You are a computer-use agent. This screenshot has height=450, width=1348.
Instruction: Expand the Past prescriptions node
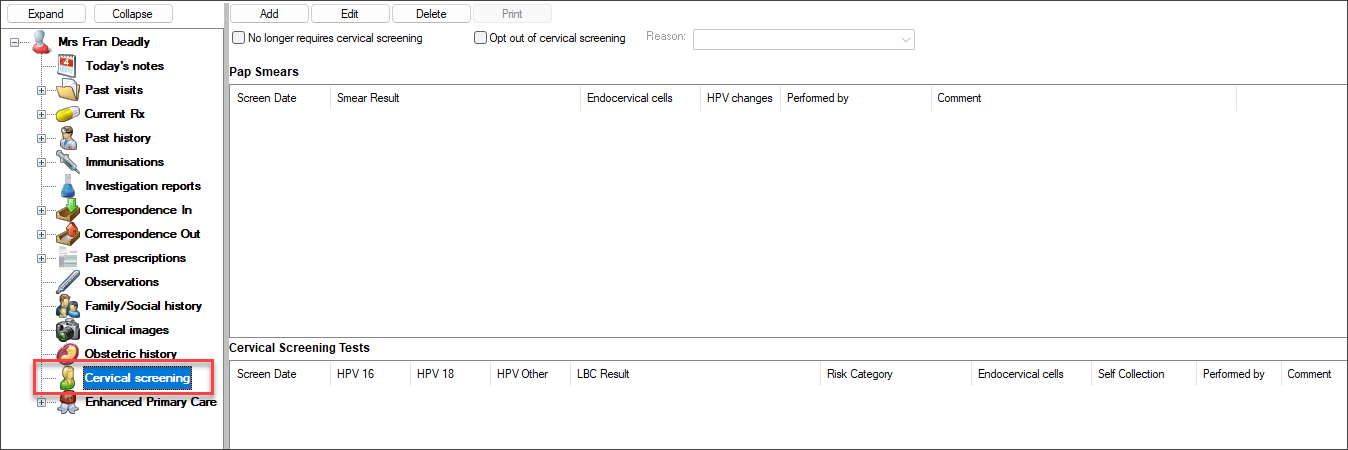click(x=42, y=258)
